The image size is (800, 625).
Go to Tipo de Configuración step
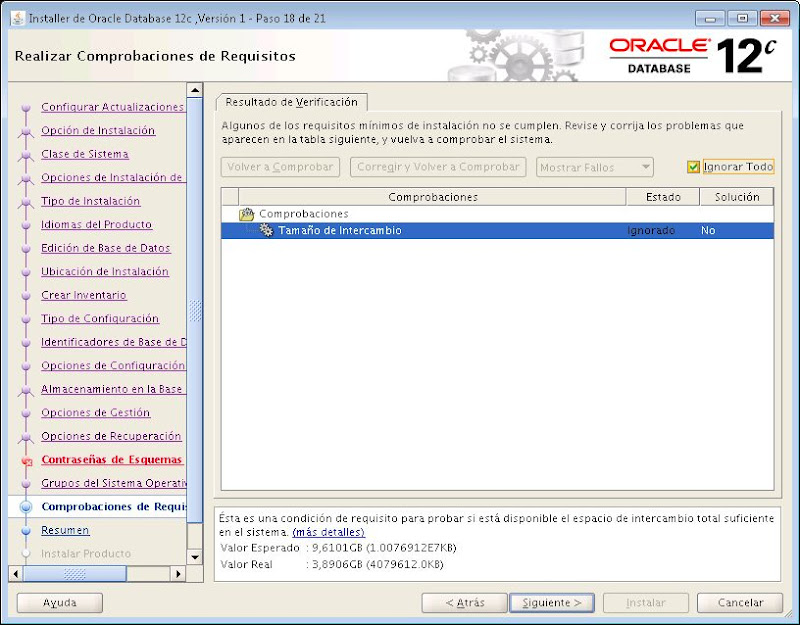click(100, 318)
